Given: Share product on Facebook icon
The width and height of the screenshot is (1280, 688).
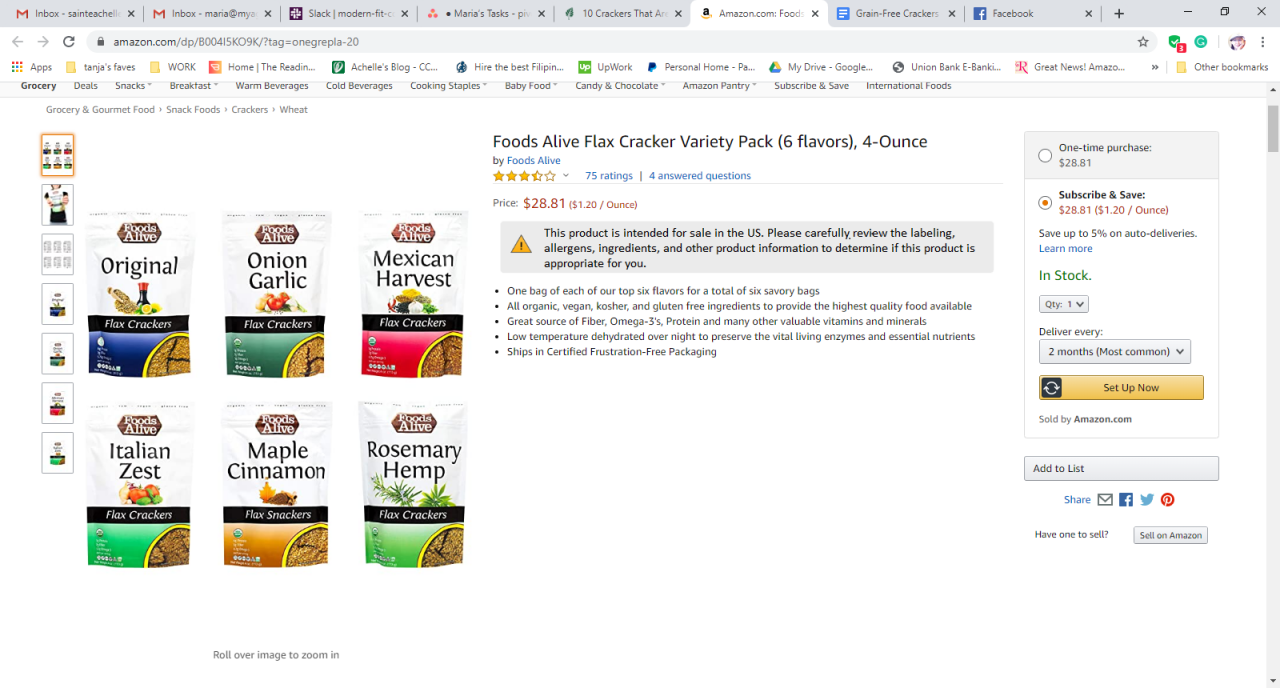Looking at the screenshot, I should [x=1126, y=500].
